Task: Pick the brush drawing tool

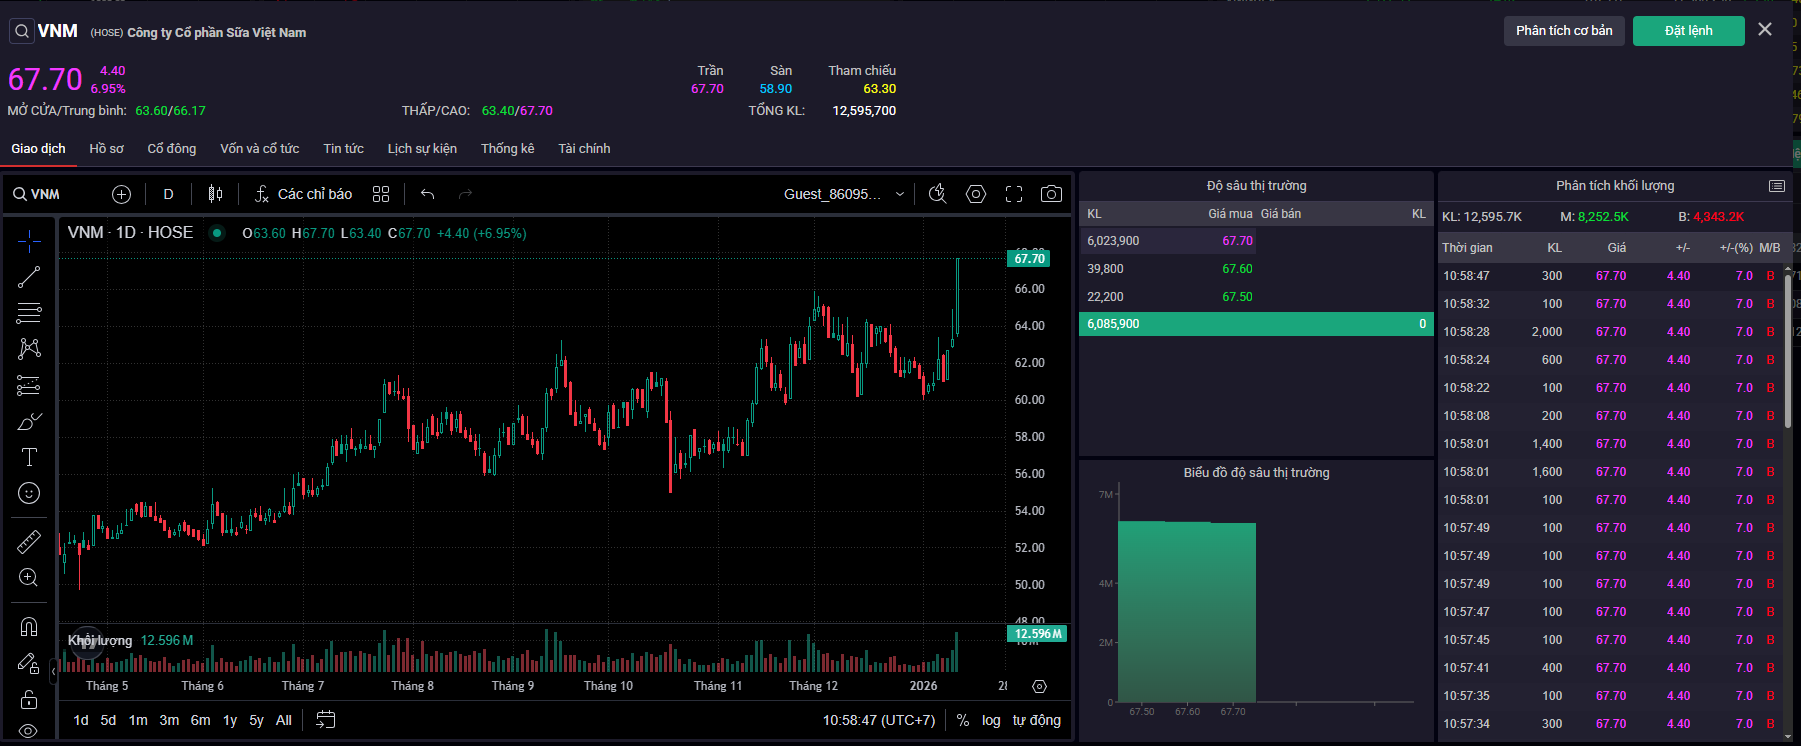Action: pyautogui.click(x=29, y=421)
